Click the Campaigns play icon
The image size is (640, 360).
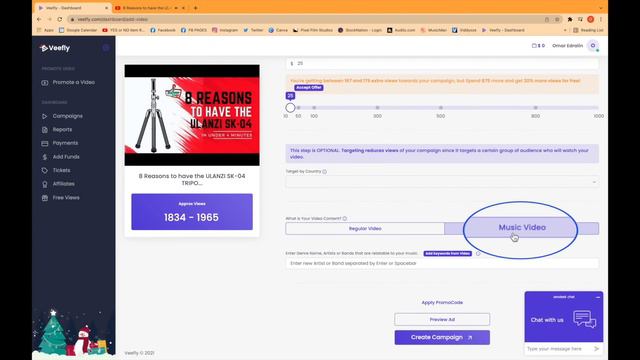click(x=44, y=116)
